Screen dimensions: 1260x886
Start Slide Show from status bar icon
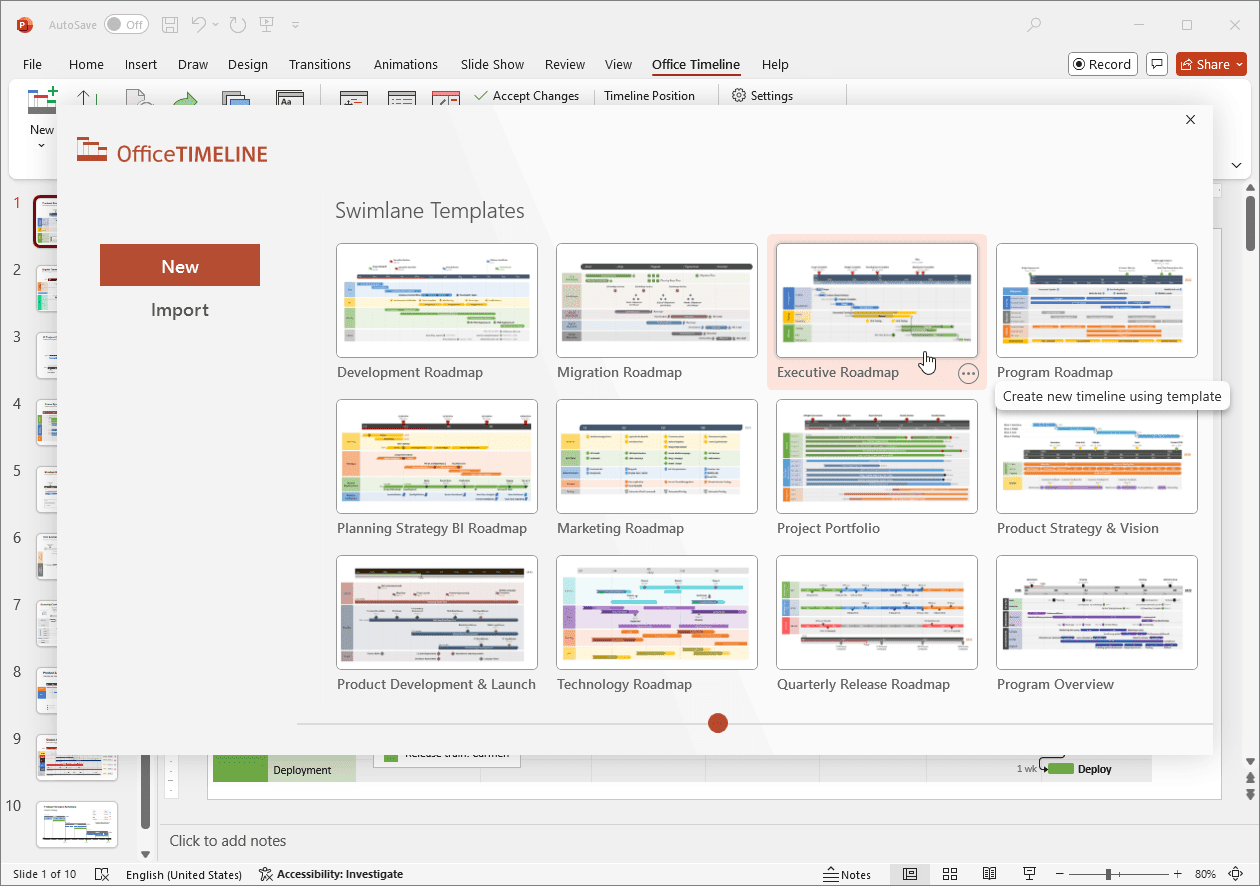click(1029, 874)
